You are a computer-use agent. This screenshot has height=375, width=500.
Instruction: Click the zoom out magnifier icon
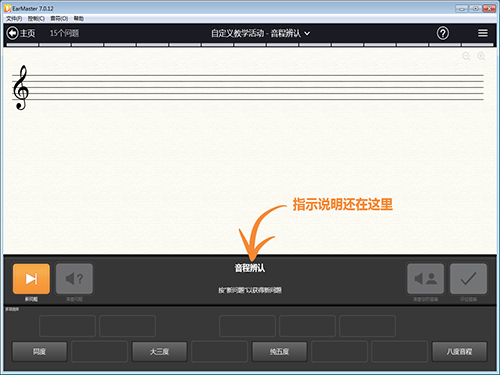tap(466, 56)
